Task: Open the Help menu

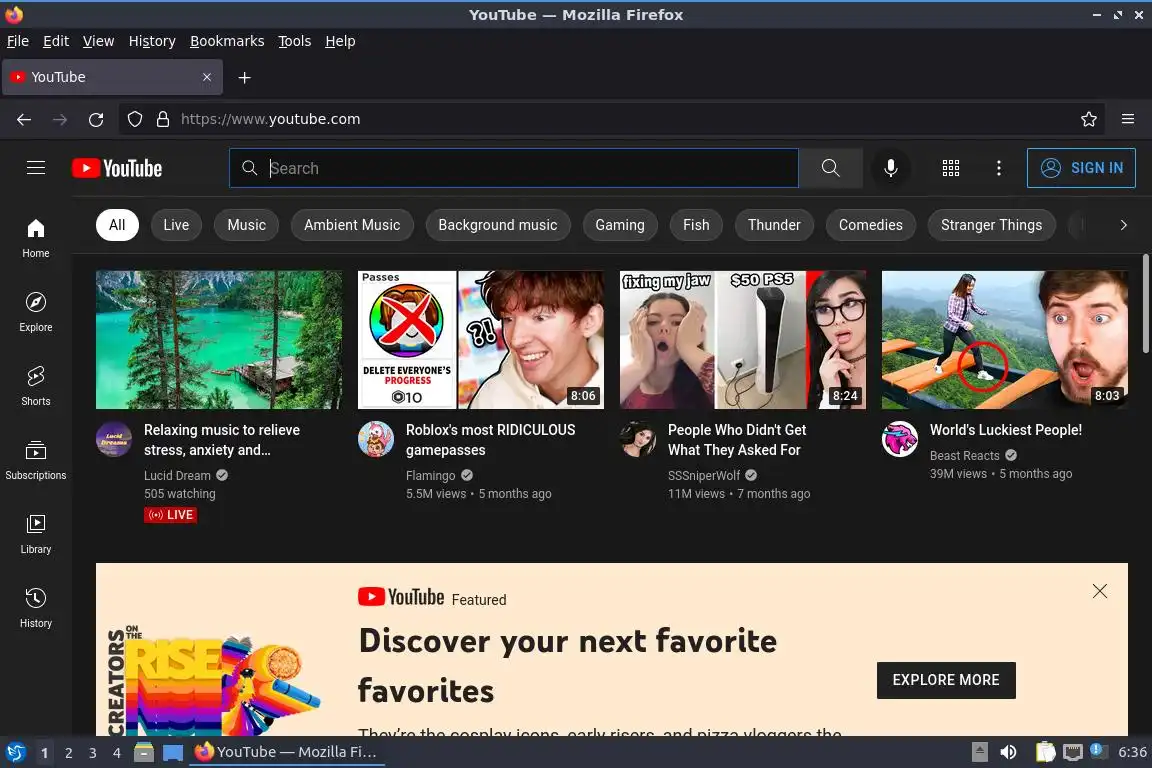Action: [x=340, y=41]
